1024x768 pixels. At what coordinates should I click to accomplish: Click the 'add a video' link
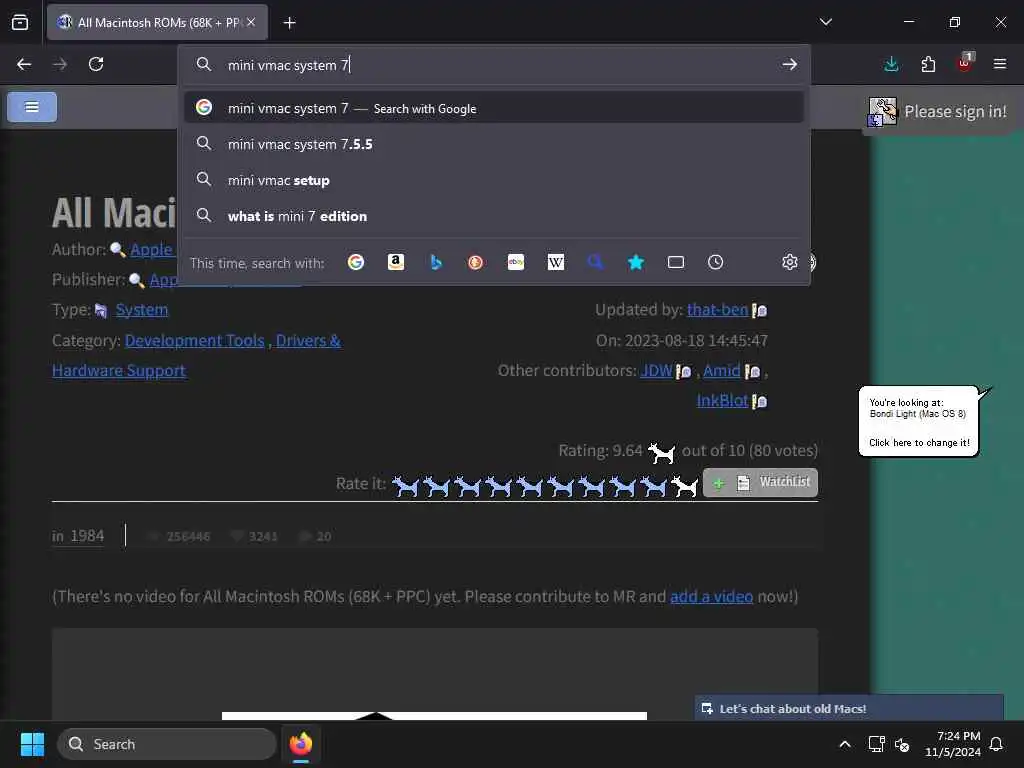tap(711, 596)
